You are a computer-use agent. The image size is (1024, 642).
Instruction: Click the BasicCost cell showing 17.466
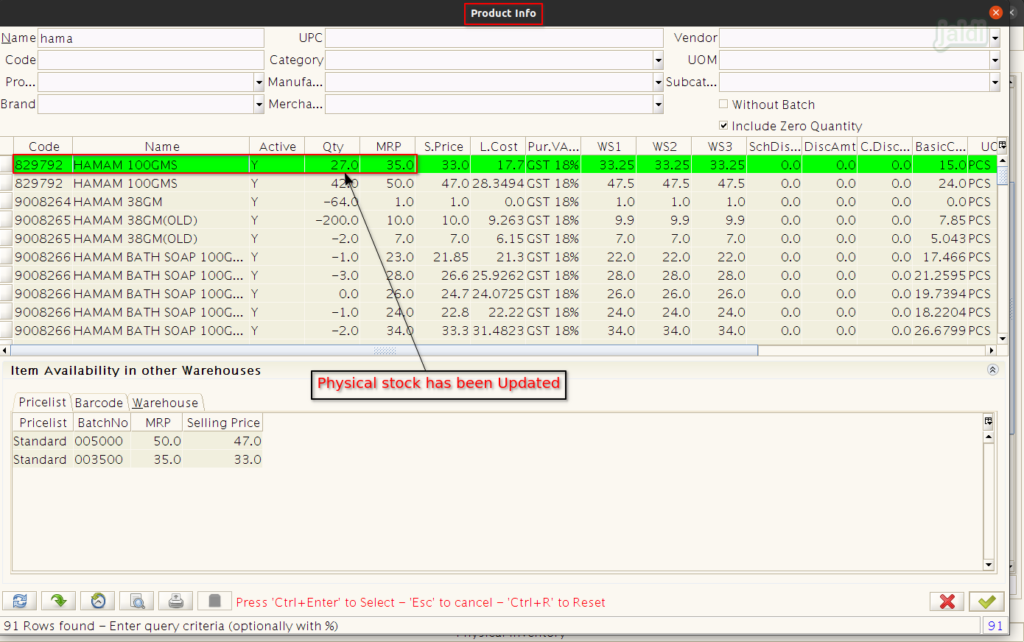pos(940,257)
